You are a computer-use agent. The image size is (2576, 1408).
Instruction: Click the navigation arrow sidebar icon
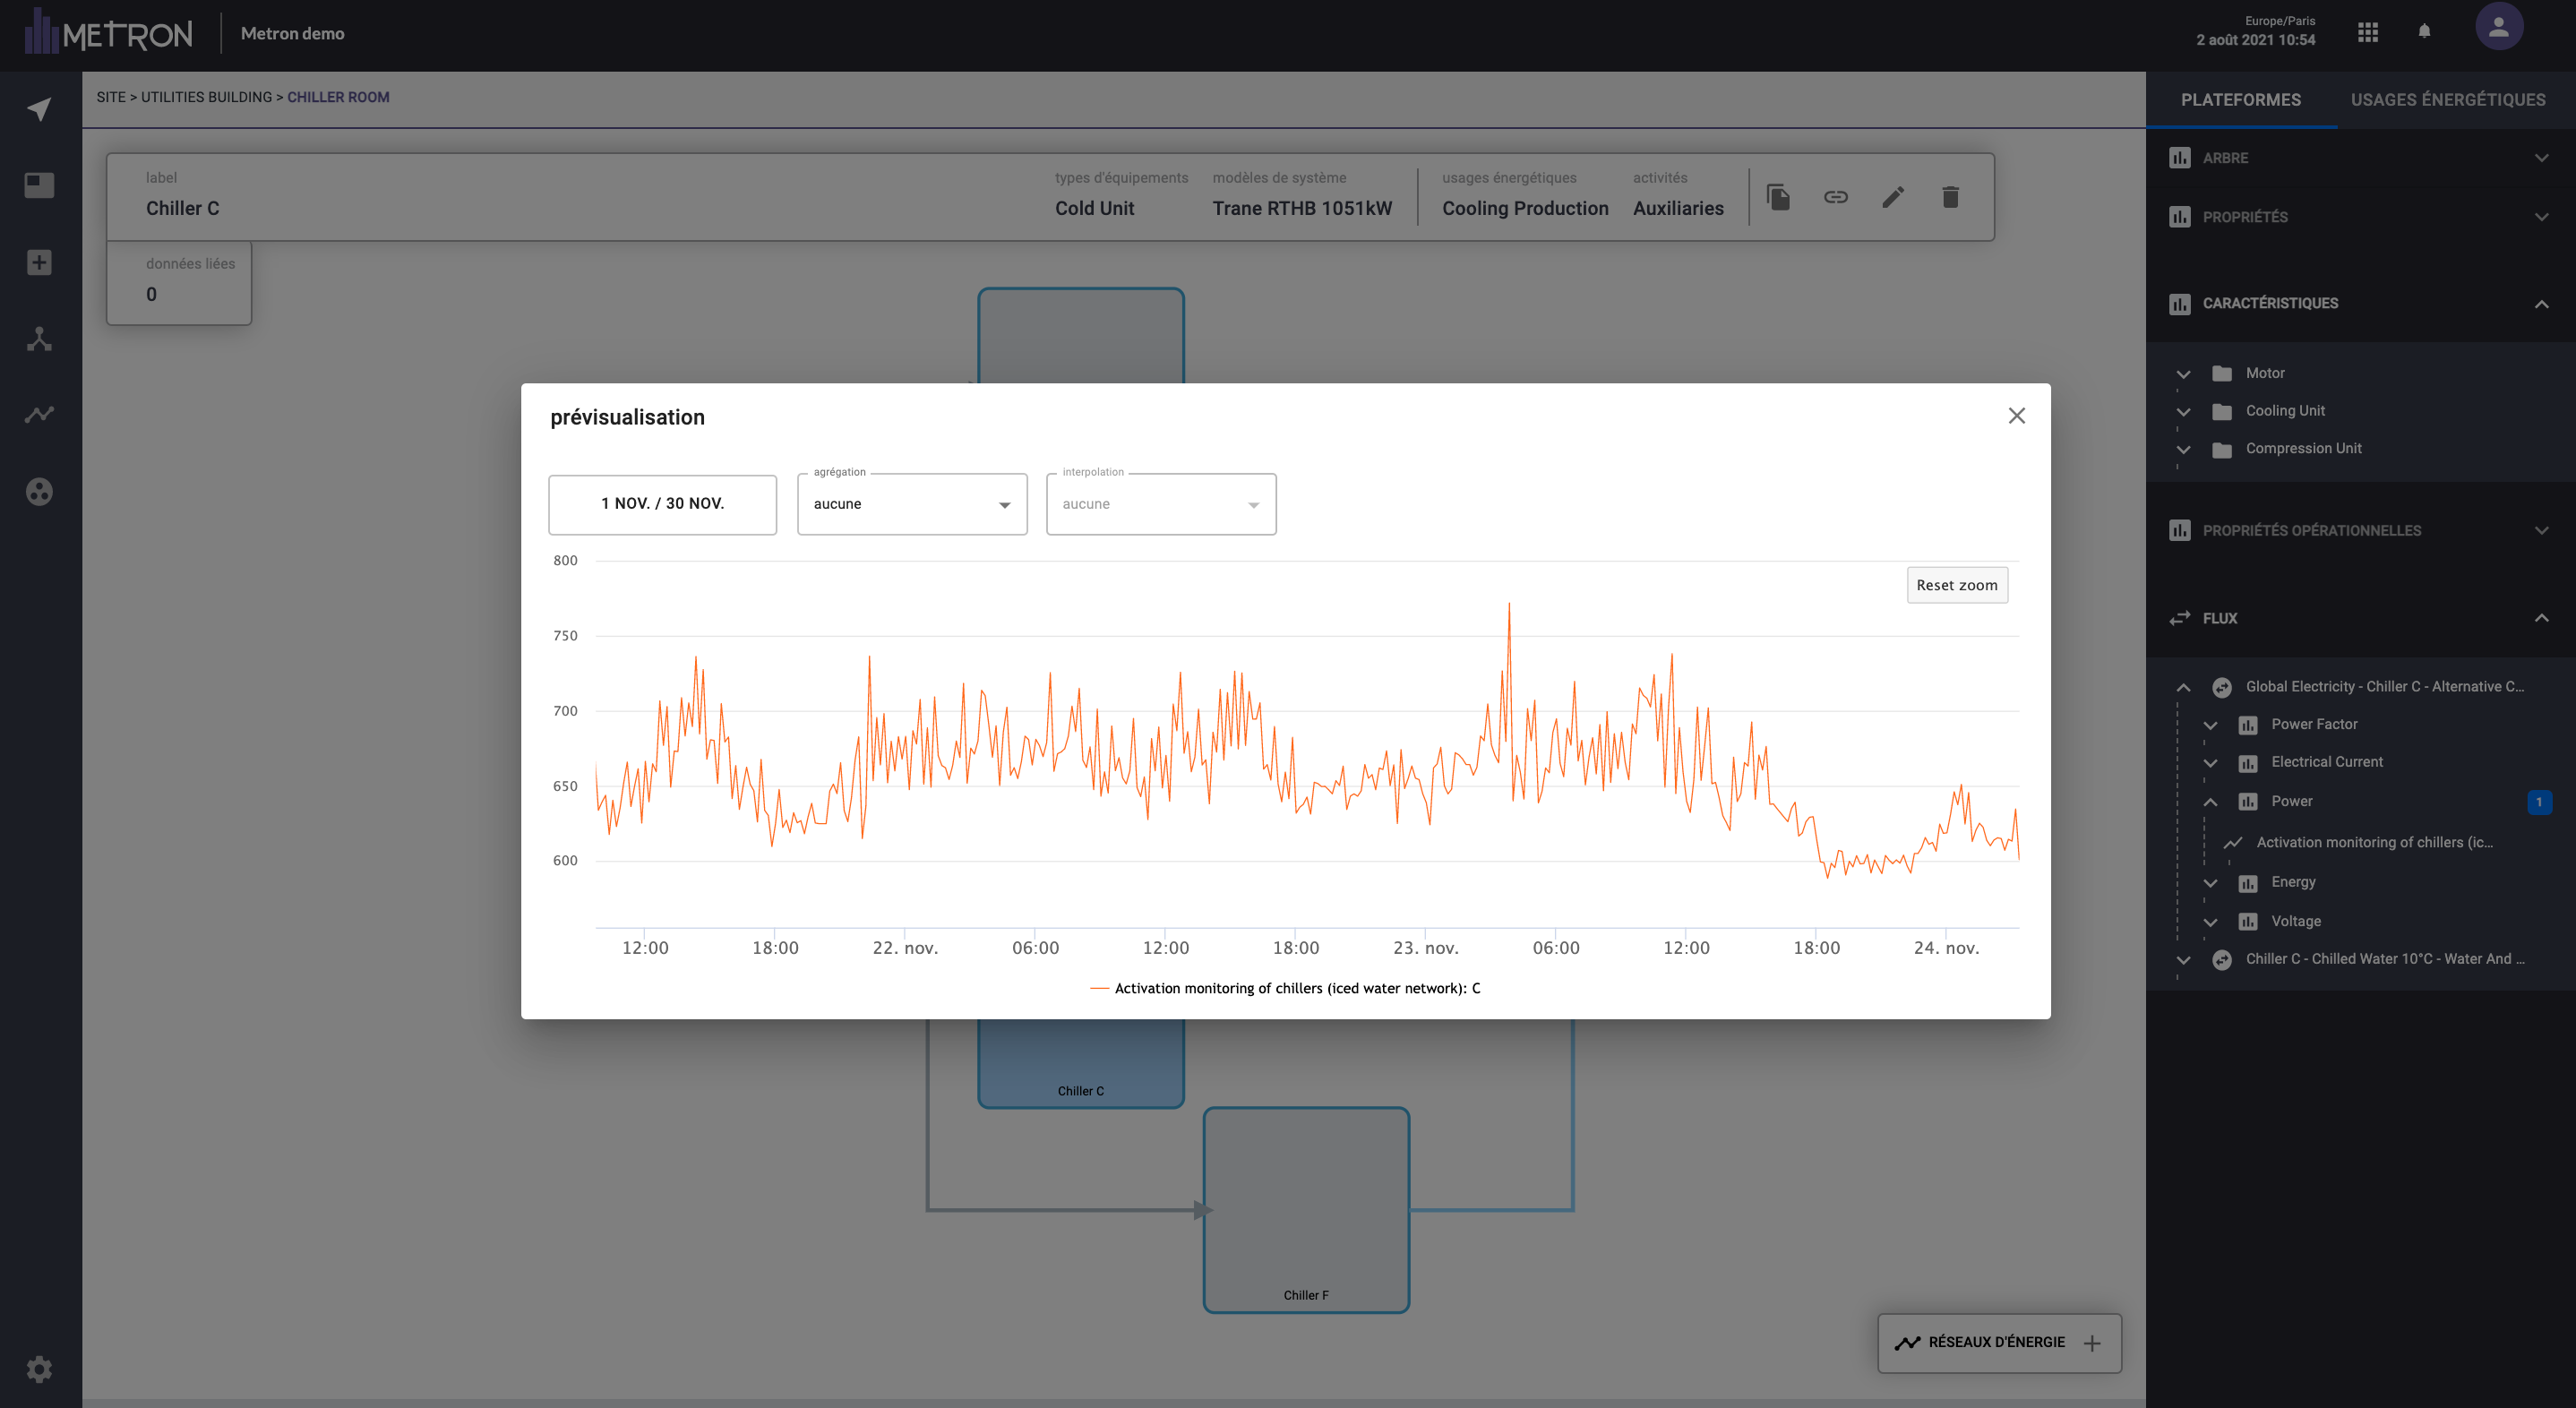(x=39, y=109)
